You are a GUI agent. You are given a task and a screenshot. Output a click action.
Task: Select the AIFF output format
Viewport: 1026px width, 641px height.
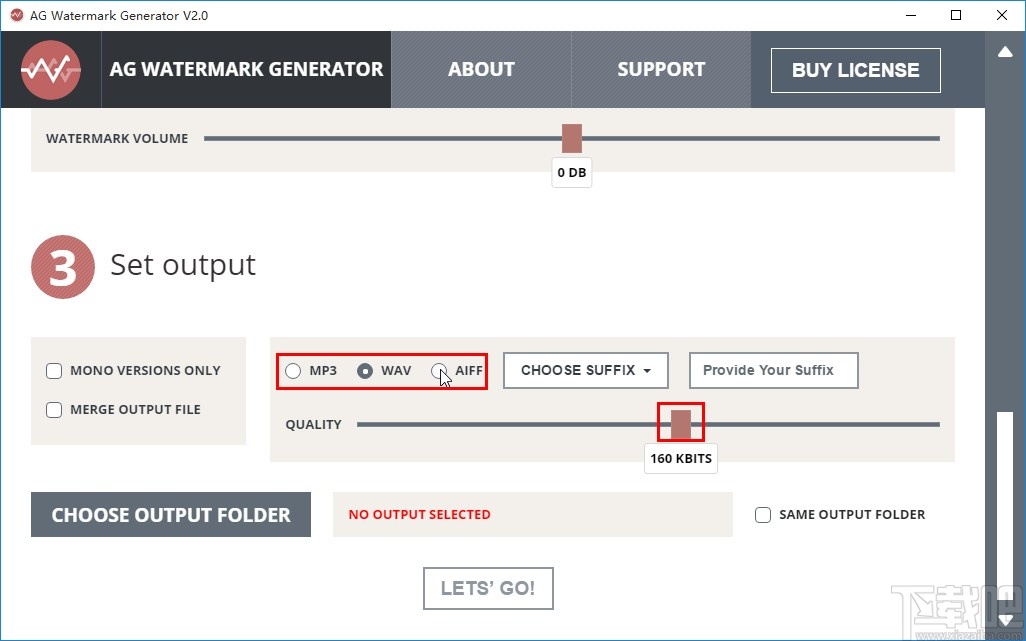[x=439, y=371]
